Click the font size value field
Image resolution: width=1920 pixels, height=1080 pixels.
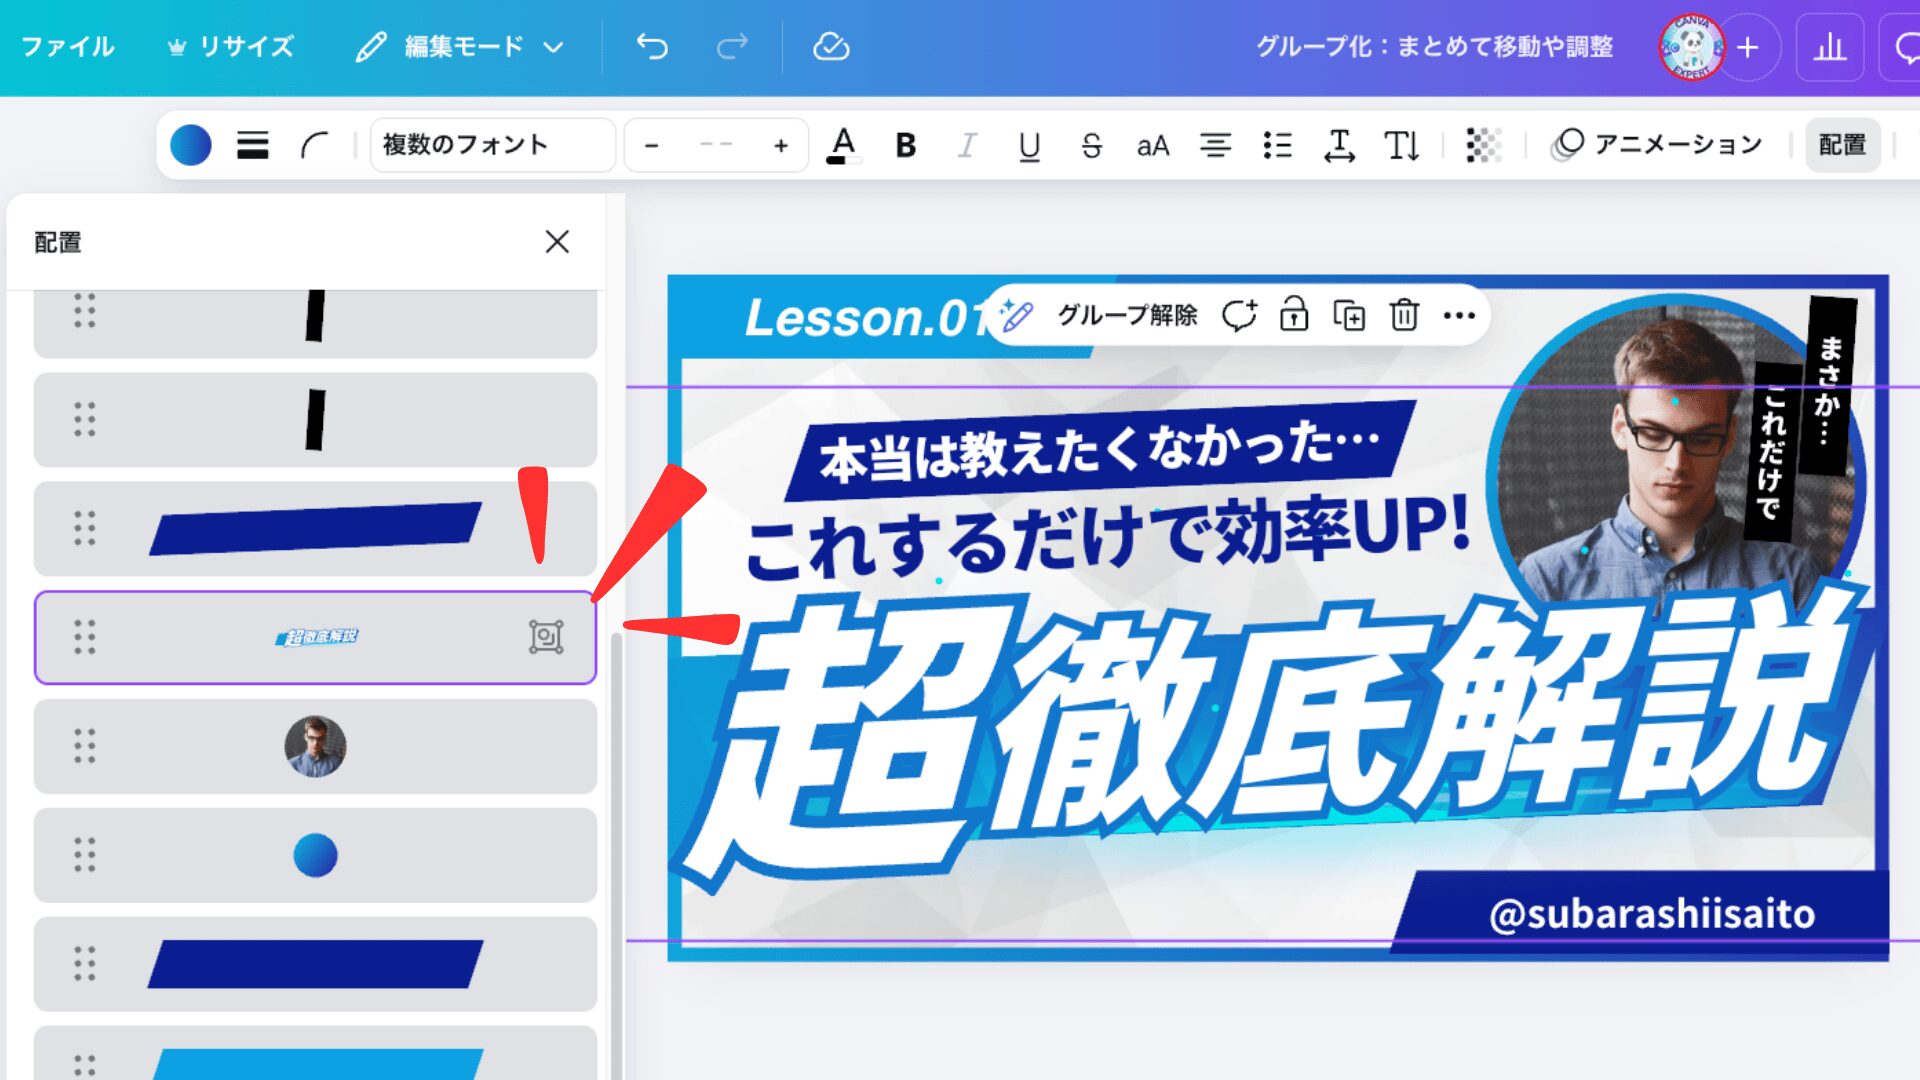click(716, 146)
